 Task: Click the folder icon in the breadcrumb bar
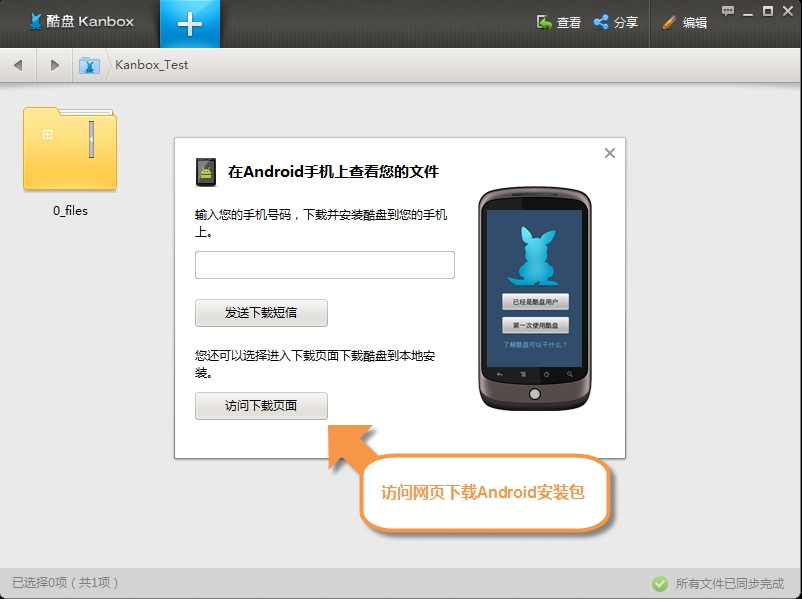[88, 64]
